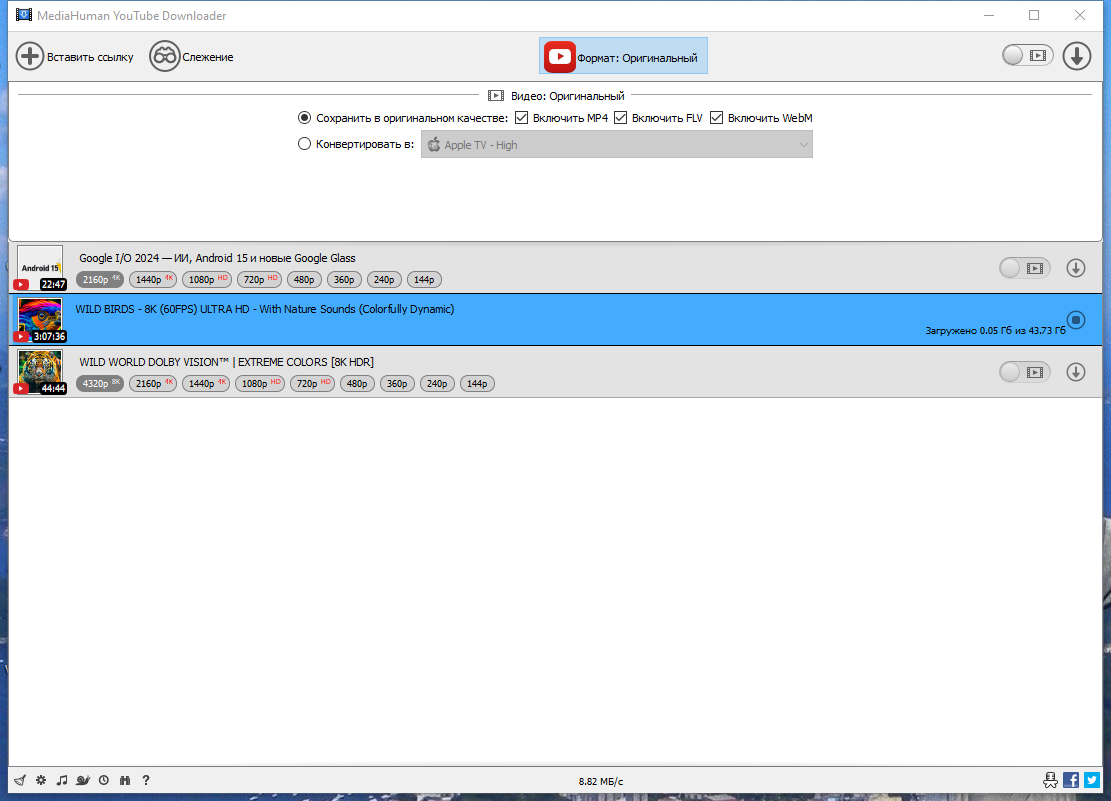Click the broom clear list icon
The image size is (1111, 801).
20,780
